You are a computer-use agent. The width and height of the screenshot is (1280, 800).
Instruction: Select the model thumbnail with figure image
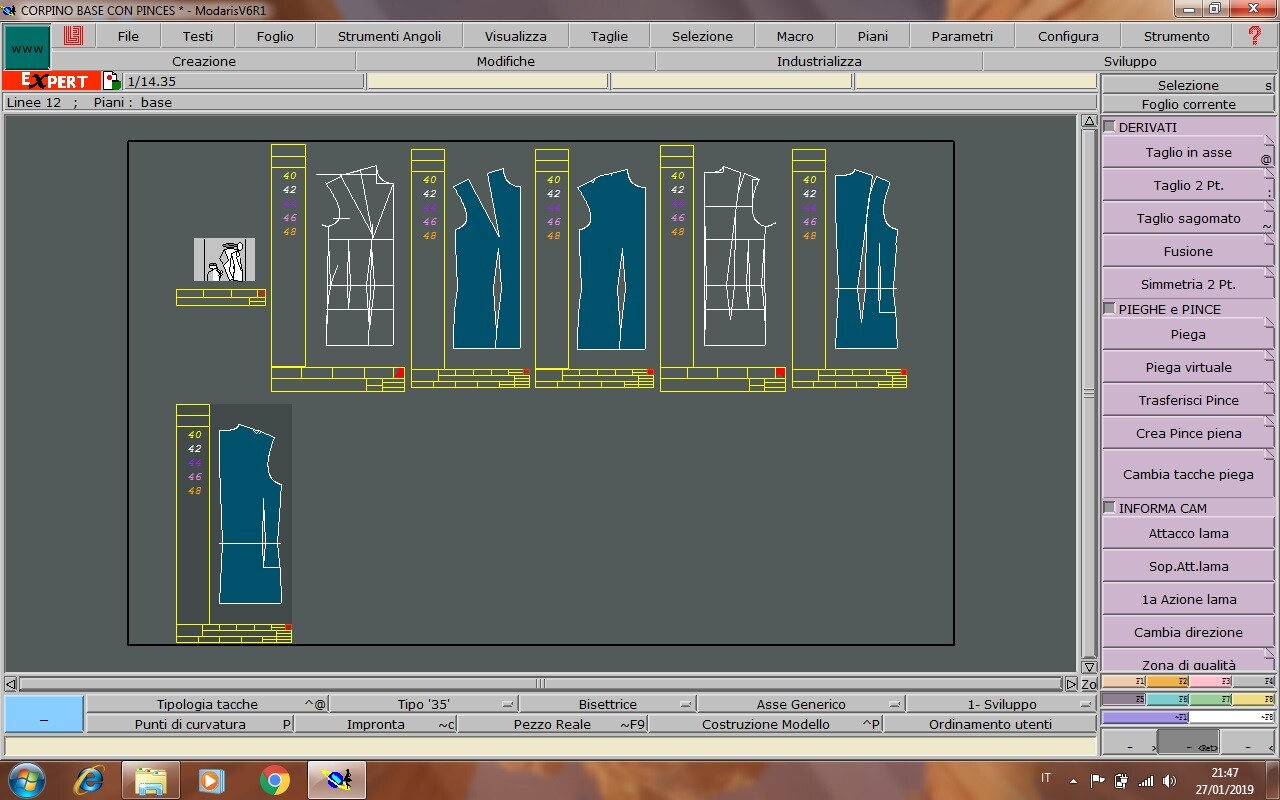point(224,260)
